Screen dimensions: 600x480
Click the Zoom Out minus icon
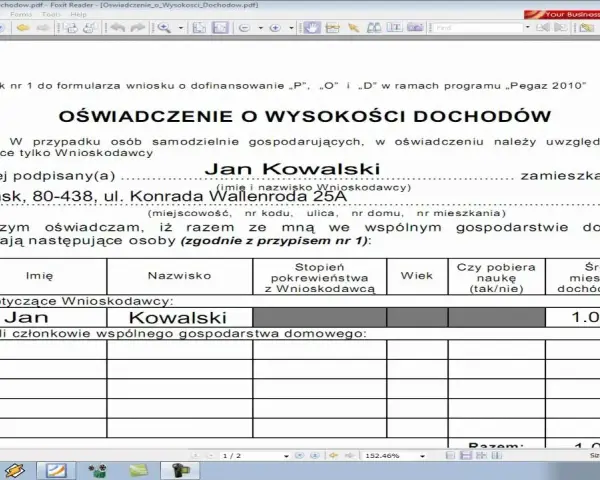(244, 28)
